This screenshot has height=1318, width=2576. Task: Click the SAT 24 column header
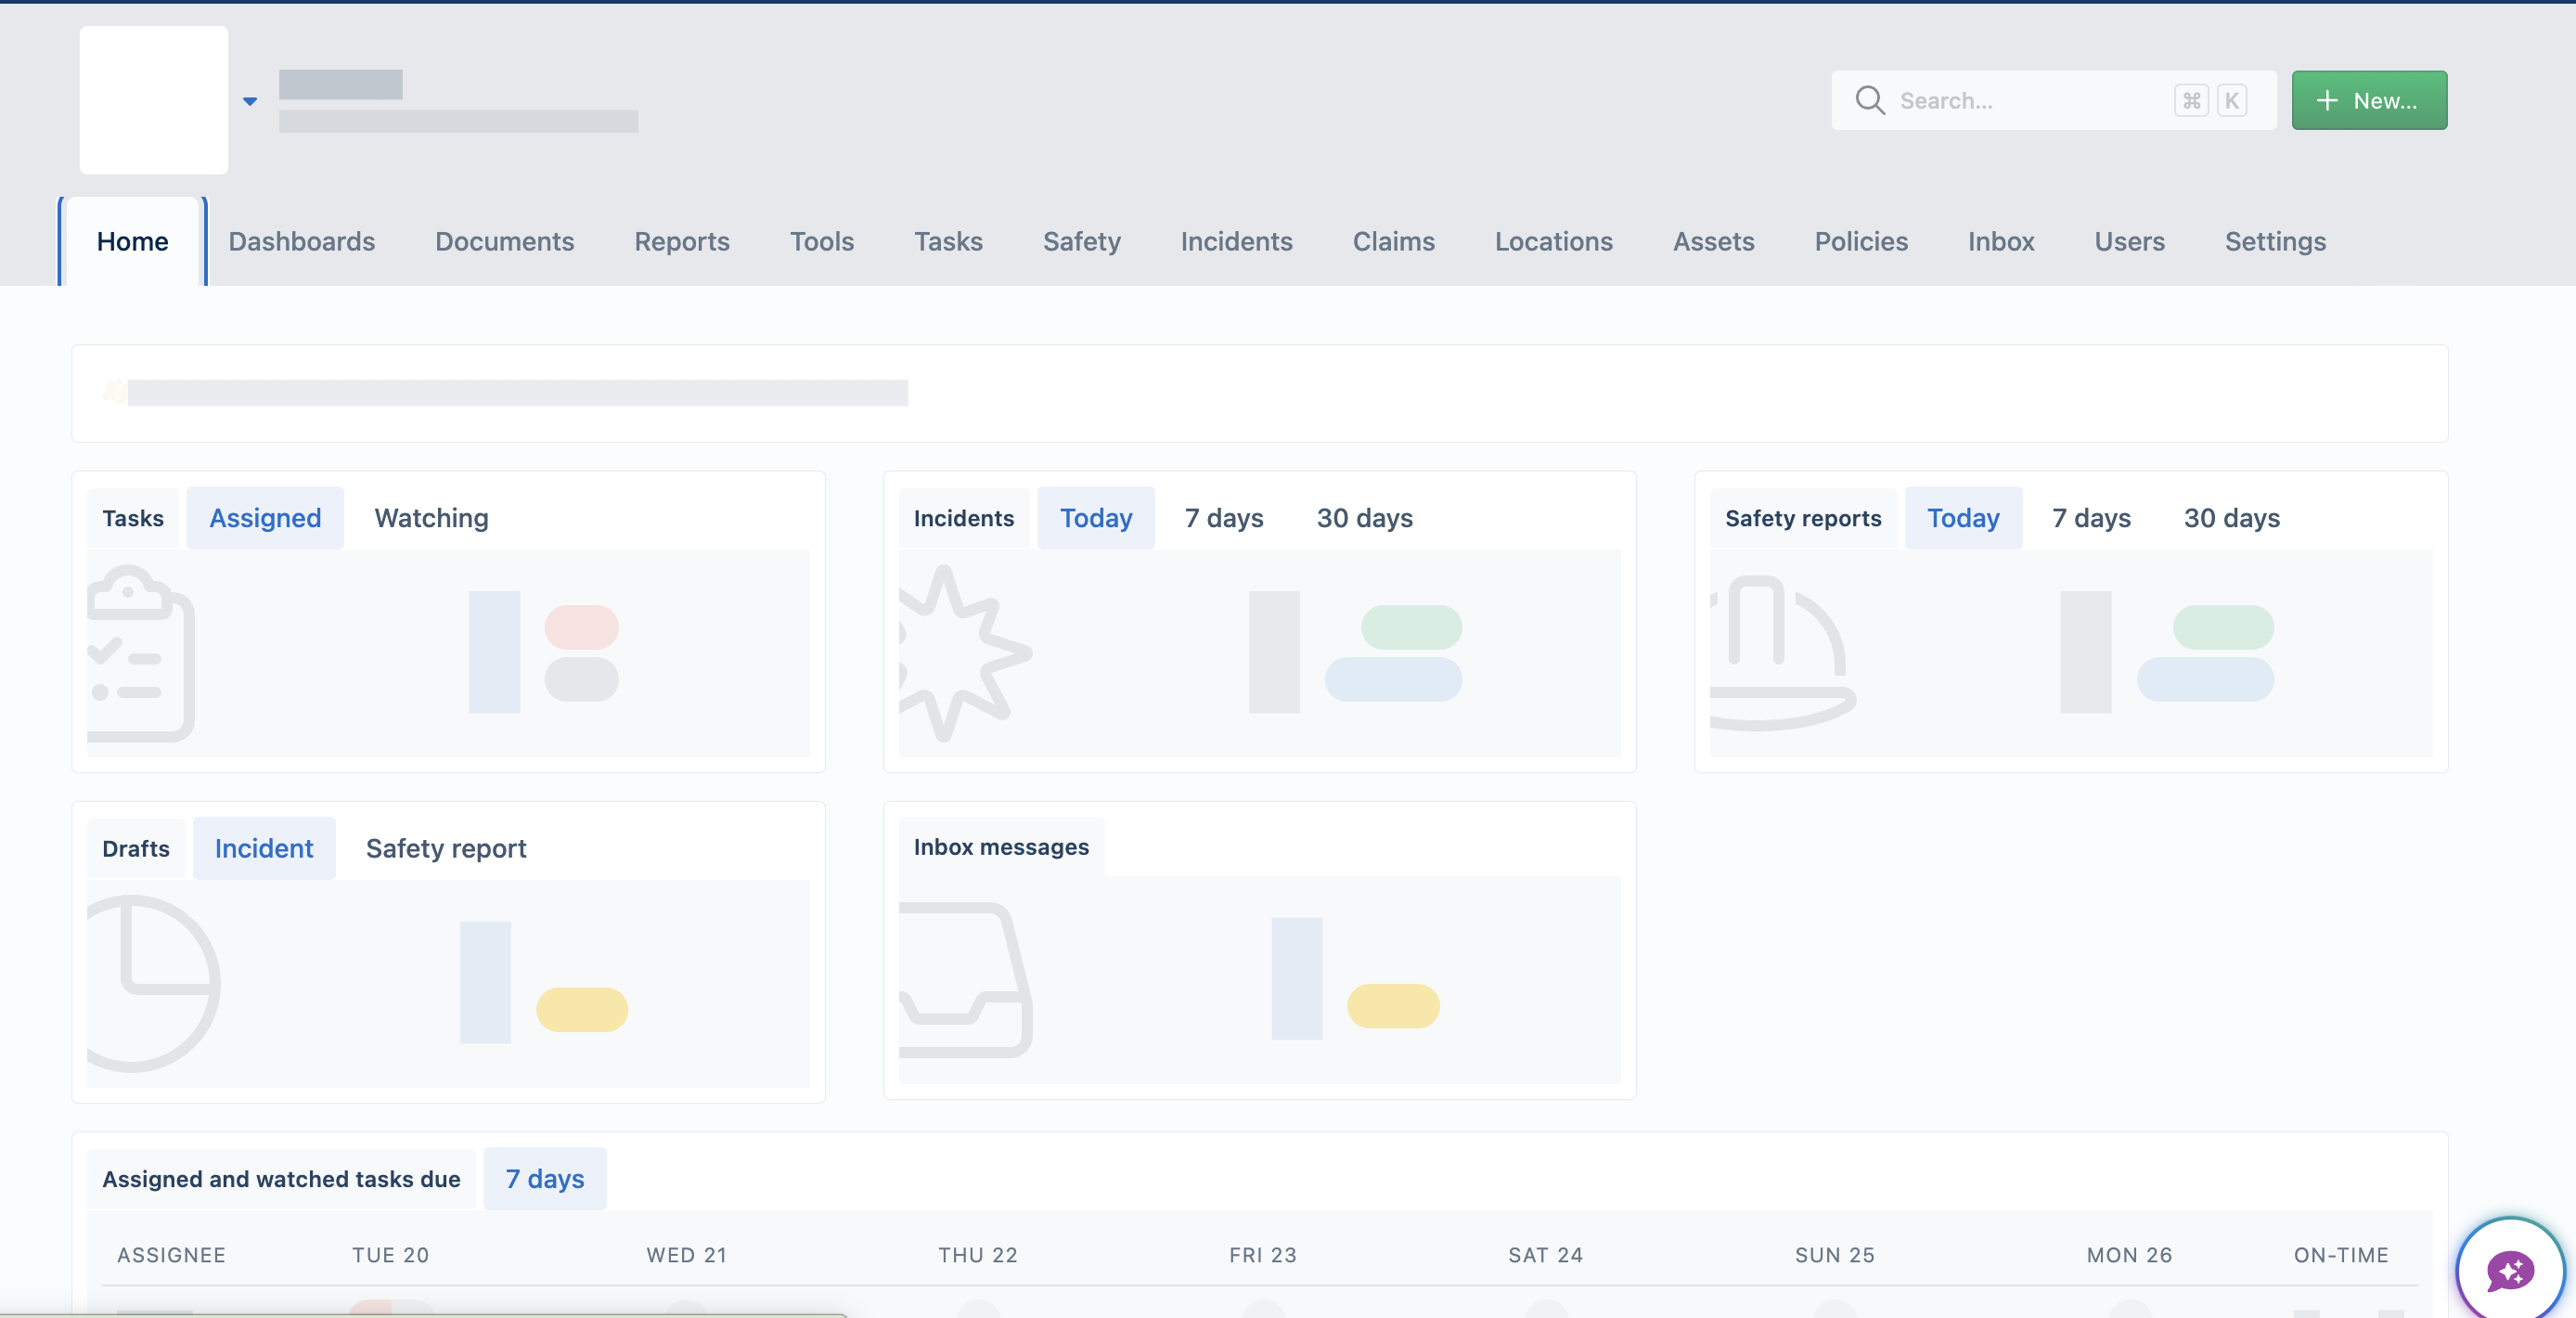(1545, 1254)
